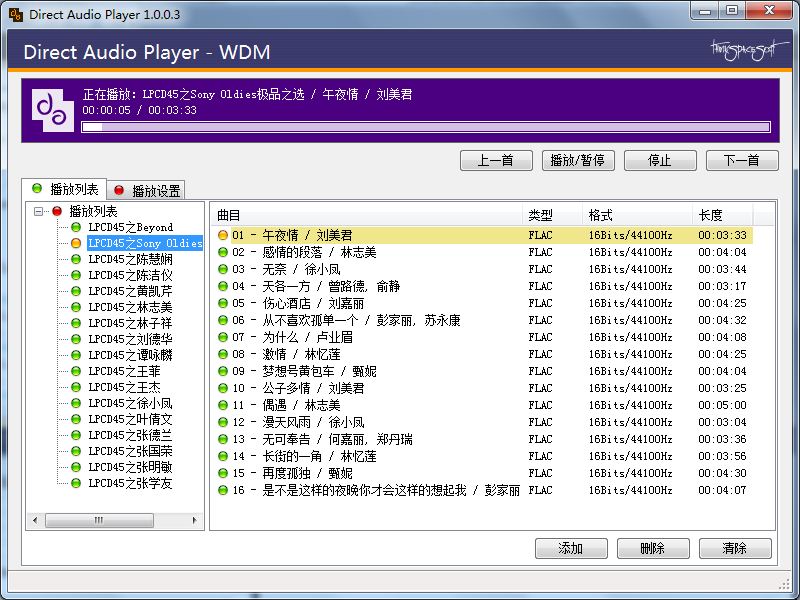Click green icon of track 16 是不是这样的夜晚

click(x=223, y=490)
